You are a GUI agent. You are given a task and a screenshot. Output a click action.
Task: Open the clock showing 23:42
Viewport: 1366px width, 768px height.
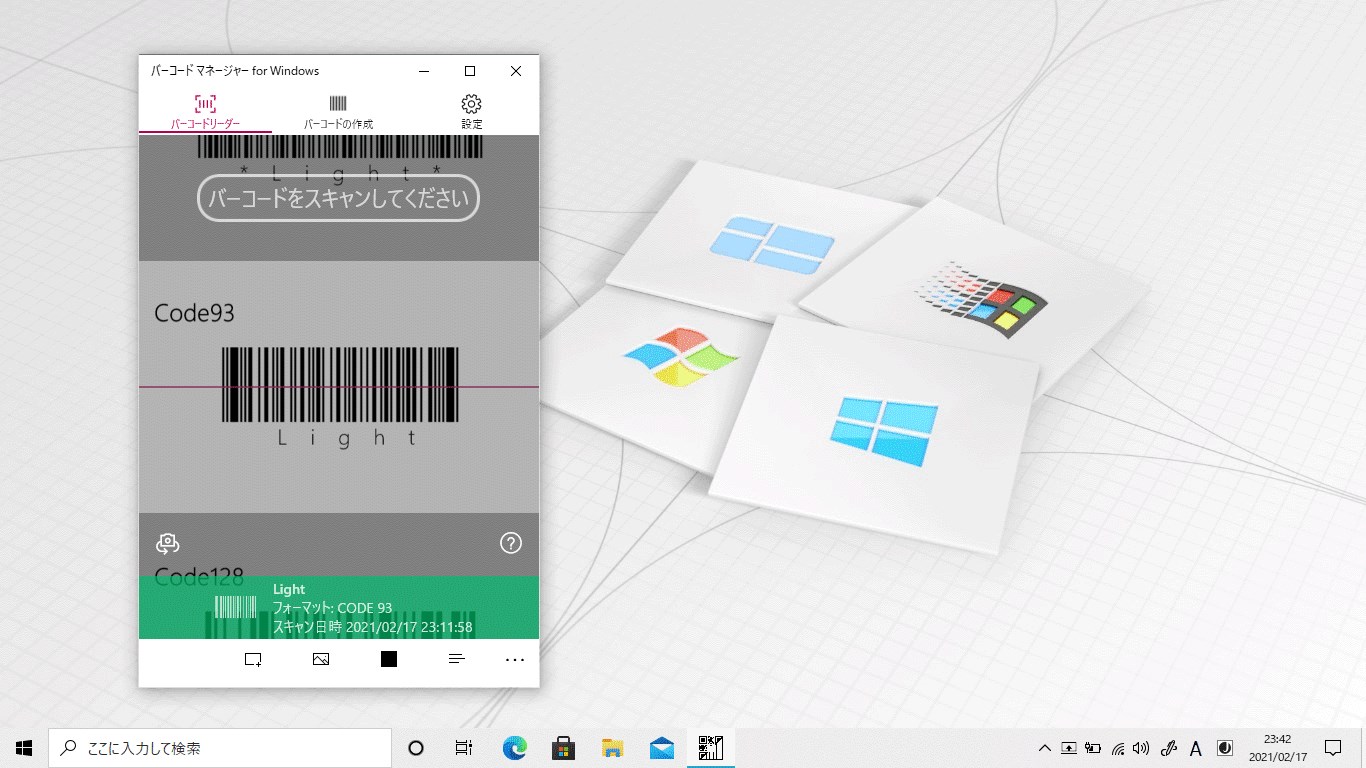pyautogui.click(x=1278, y=748)
